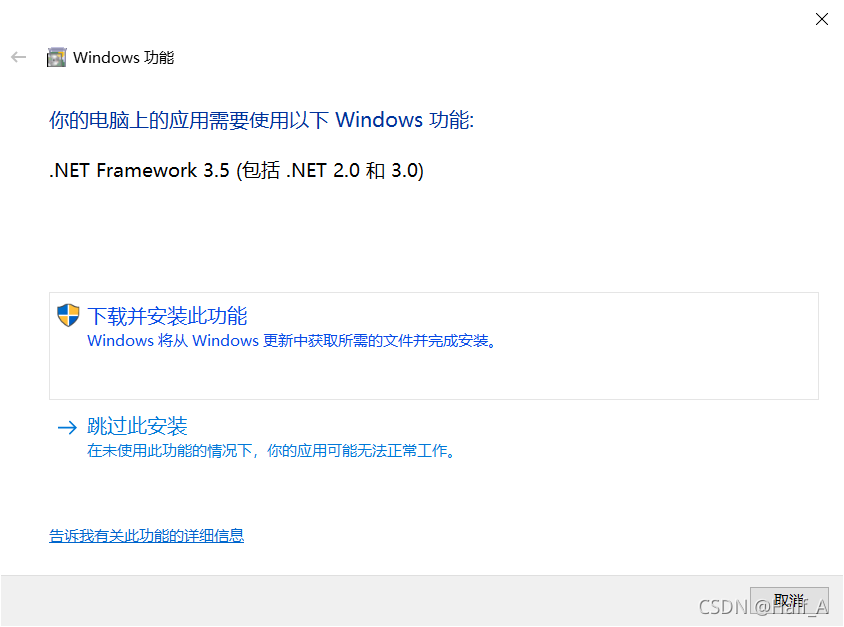Click the 取消 button

coord(789,601)
